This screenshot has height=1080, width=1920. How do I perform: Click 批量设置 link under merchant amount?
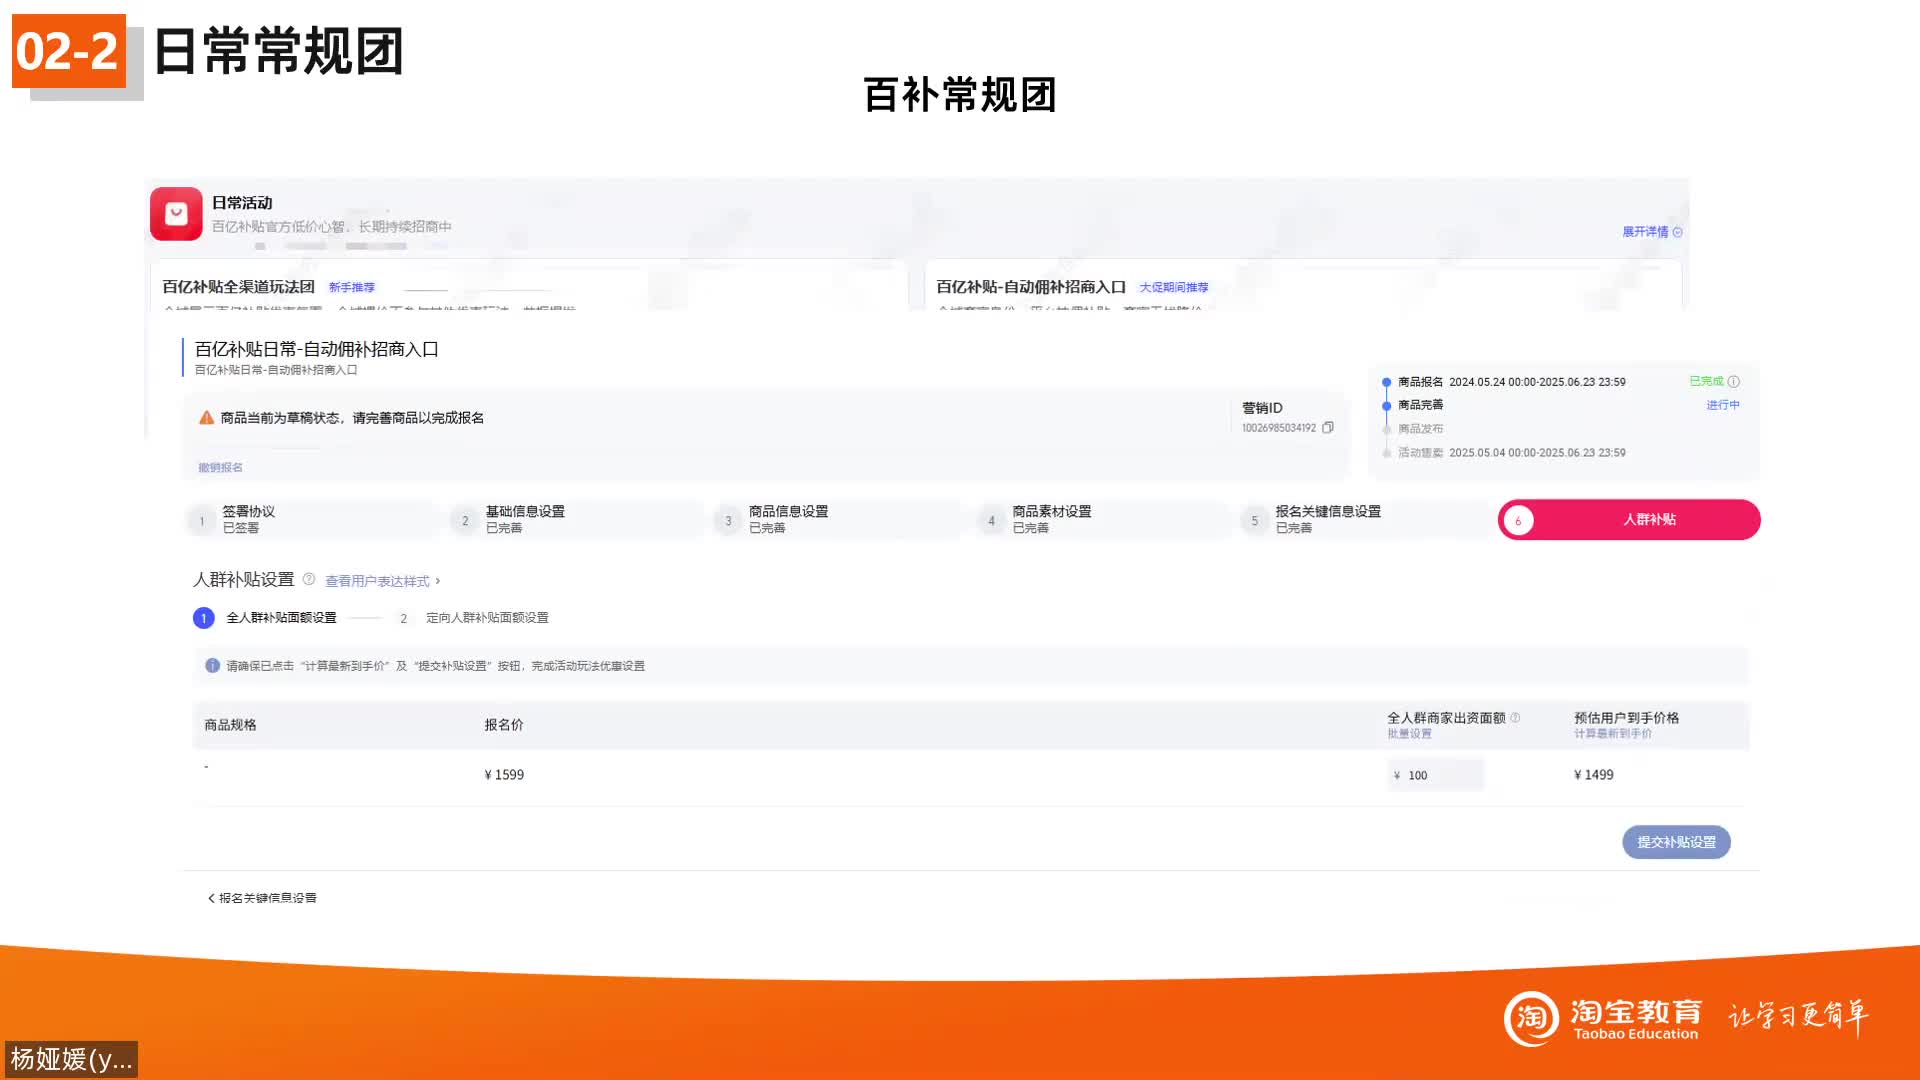(1409, 734)
